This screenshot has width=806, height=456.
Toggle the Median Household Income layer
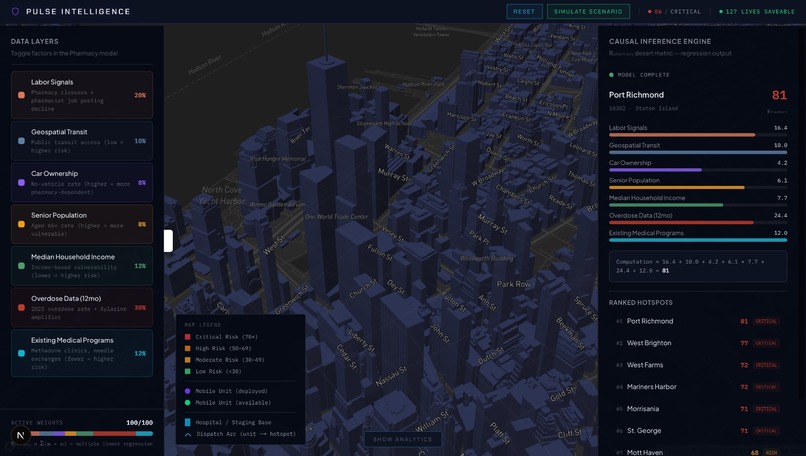click(82, 265)
